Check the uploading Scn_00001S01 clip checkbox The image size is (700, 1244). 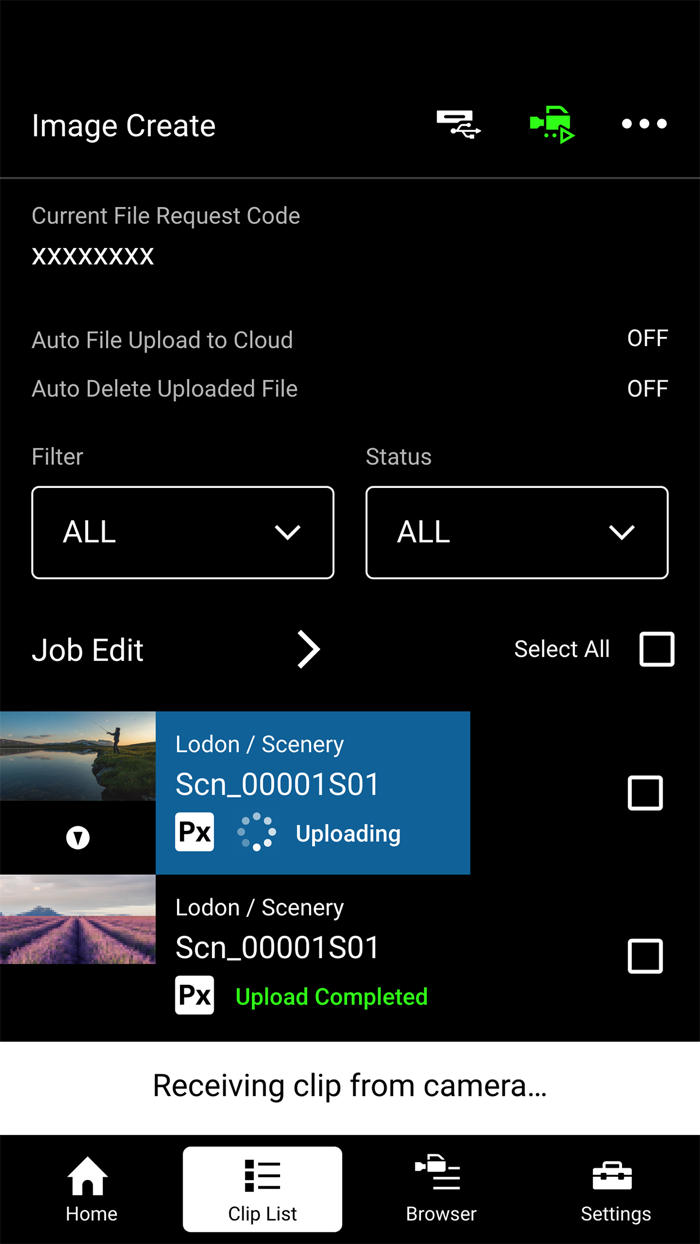click(645, 793)
